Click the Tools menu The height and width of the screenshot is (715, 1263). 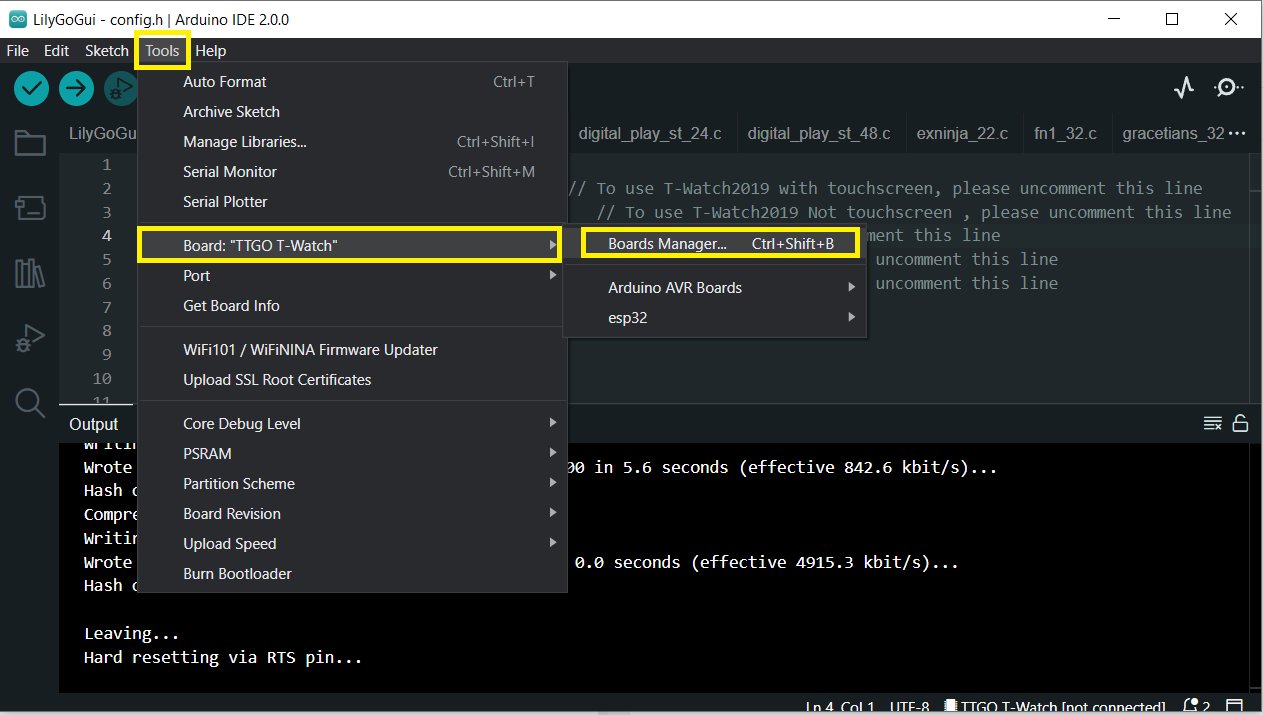tap(162, 51)
